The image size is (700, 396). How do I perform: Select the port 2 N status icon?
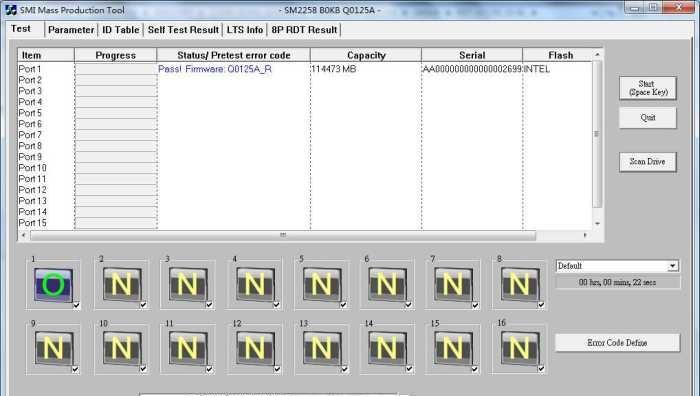122,284
